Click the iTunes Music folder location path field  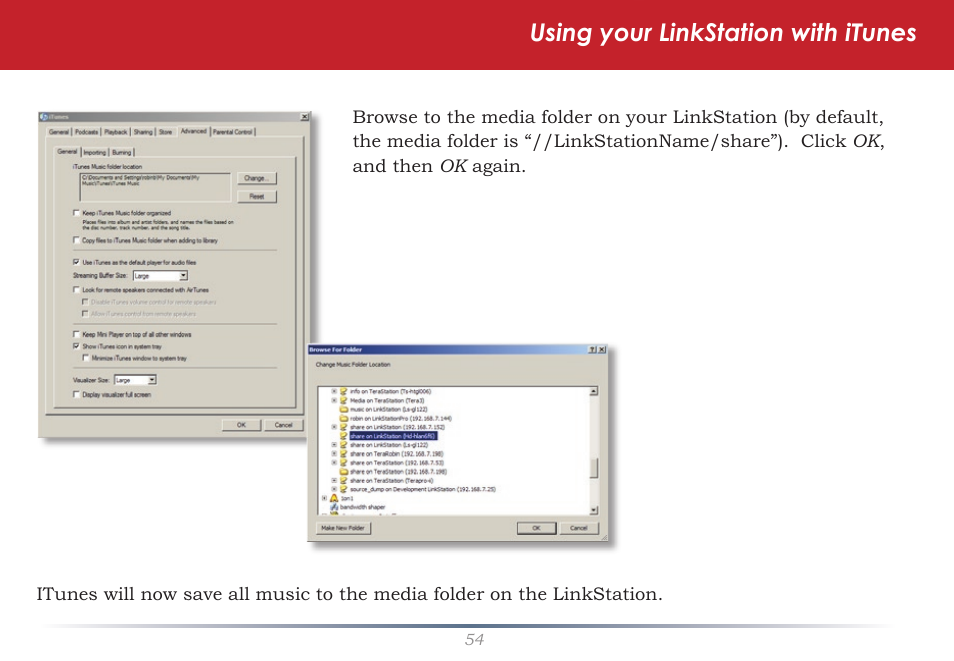(155, 187)
